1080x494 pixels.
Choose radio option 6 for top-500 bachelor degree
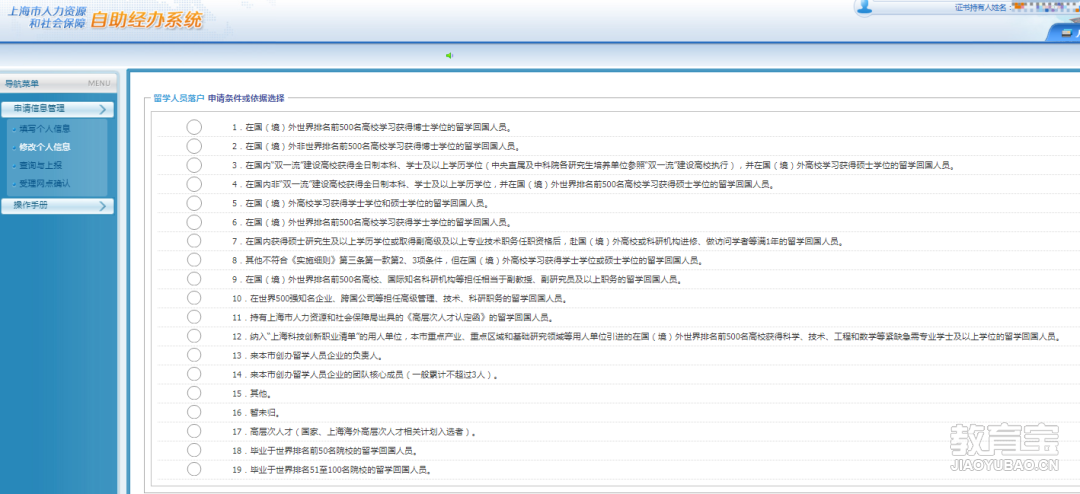pyautogui.click(x=194, y=222)
